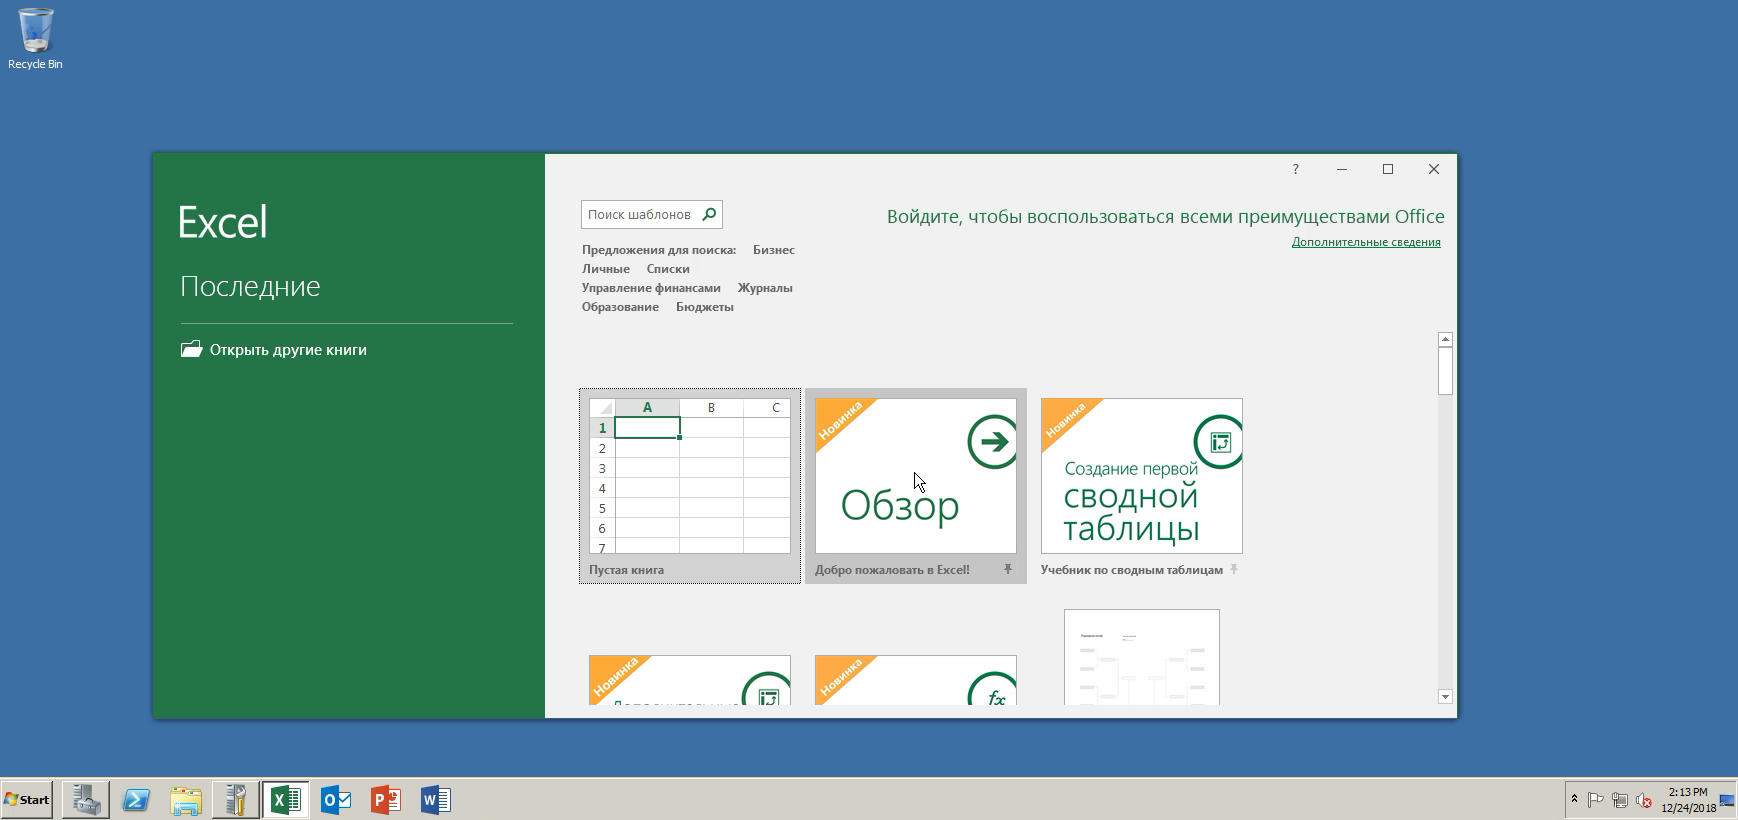Screen dimensions: 1738x820
Task: Open PowerShell from the taskbar
Action: (x=136, y=800)
